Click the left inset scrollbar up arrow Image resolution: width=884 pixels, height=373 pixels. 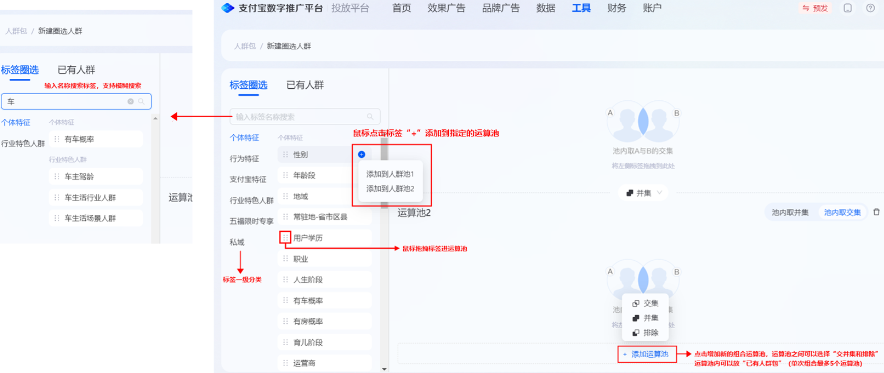click(156, 119)
